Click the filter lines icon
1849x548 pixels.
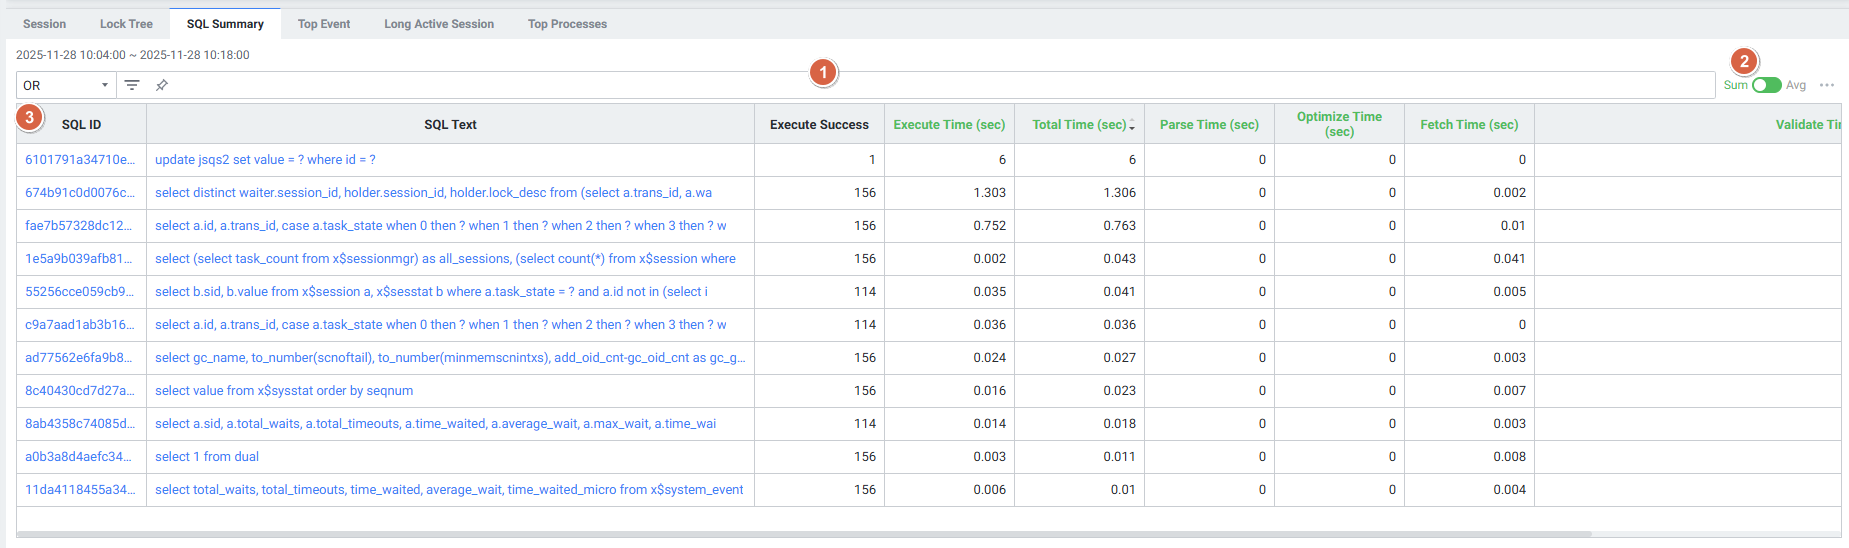click(x=131, y=85)
